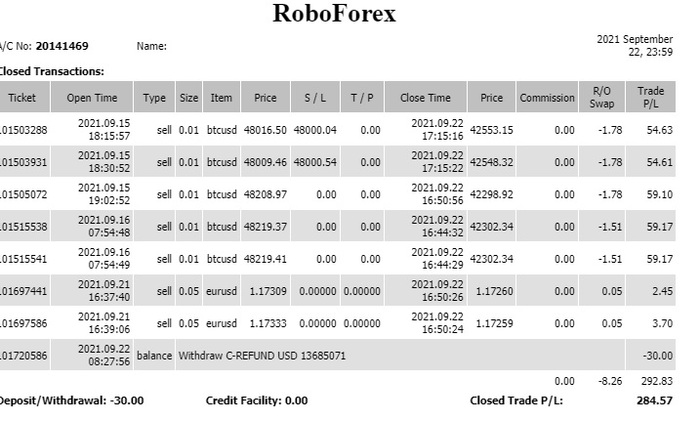Click the Trade P/L column header
The width and height of the screenshot is (700, 421).
pos(650,98)
